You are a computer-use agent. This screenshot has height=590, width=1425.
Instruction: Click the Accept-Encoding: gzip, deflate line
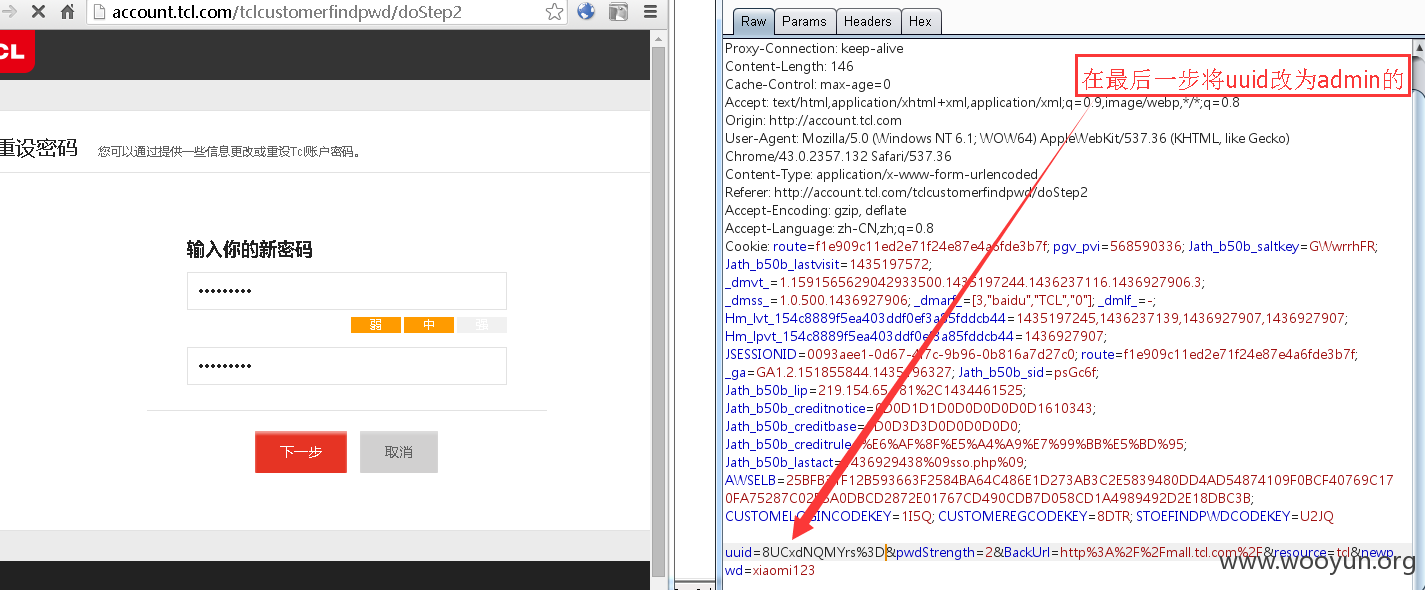click(815, 210)
